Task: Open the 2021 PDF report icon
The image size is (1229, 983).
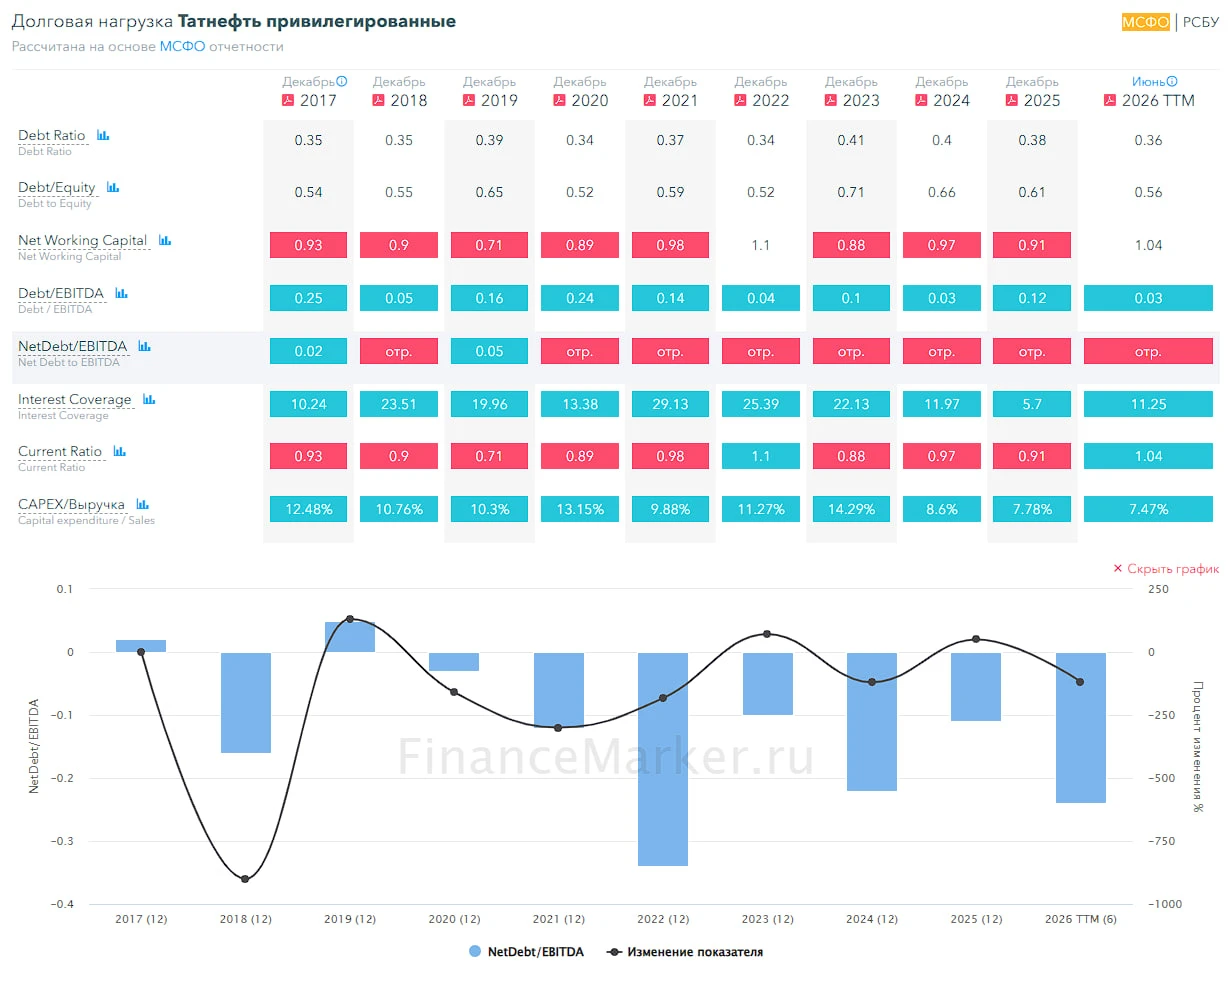Action: 650,100
